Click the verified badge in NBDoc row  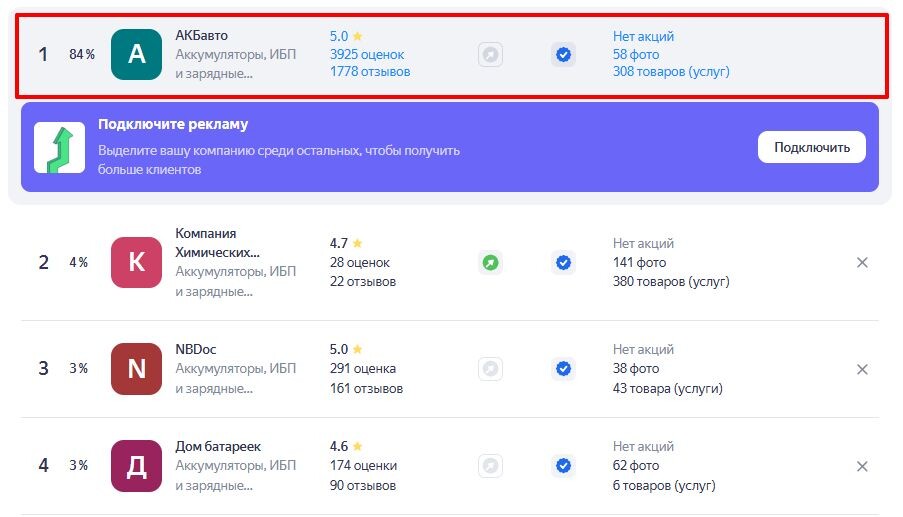point(563,368)
